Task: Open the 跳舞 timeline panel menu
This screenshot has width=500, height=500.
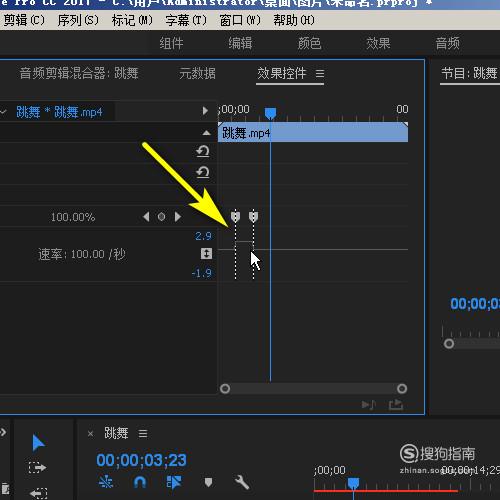Action: coord(143,434)
